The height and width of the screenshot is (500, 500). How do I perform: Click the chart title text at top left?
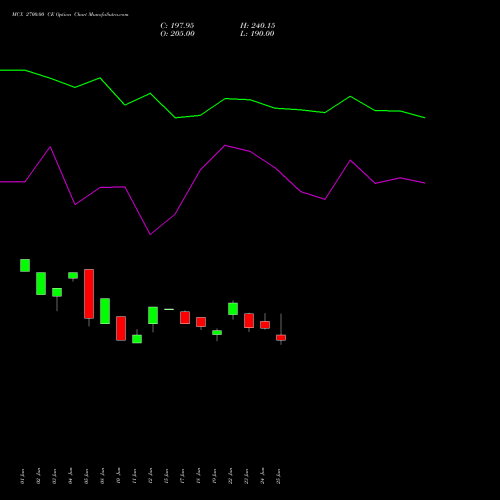coord(70,15)
